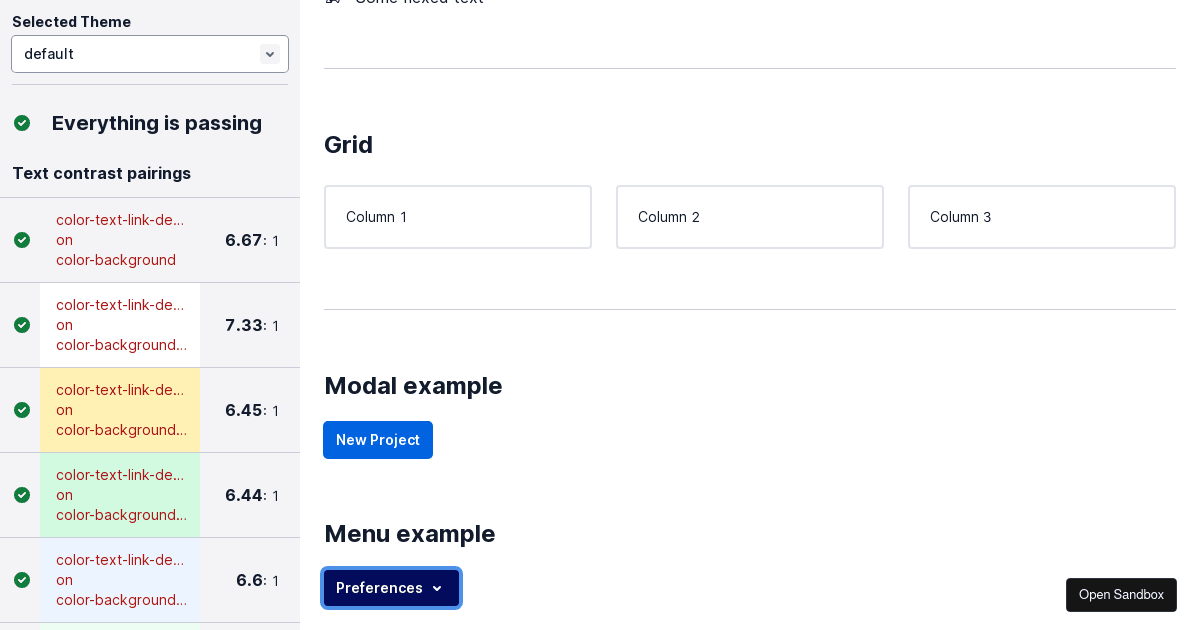Click the passing icon next to the 7.33 ratio
This screenshot has width=1200, height=630.
click(x=22, y=325)
